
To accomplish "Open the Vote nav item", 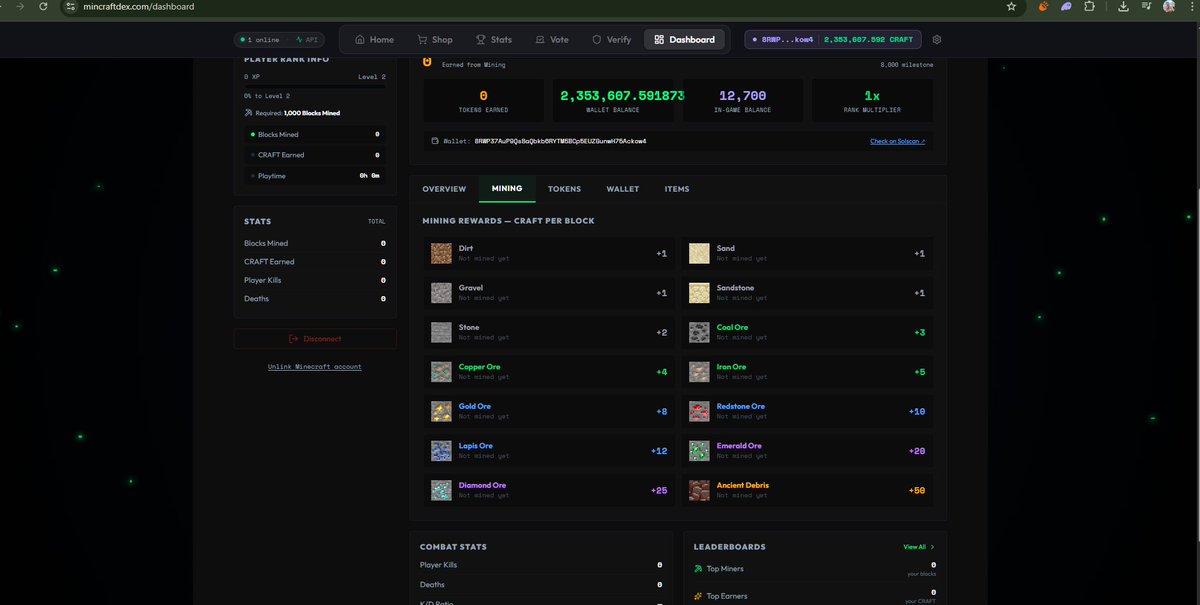I will point(552,40).
